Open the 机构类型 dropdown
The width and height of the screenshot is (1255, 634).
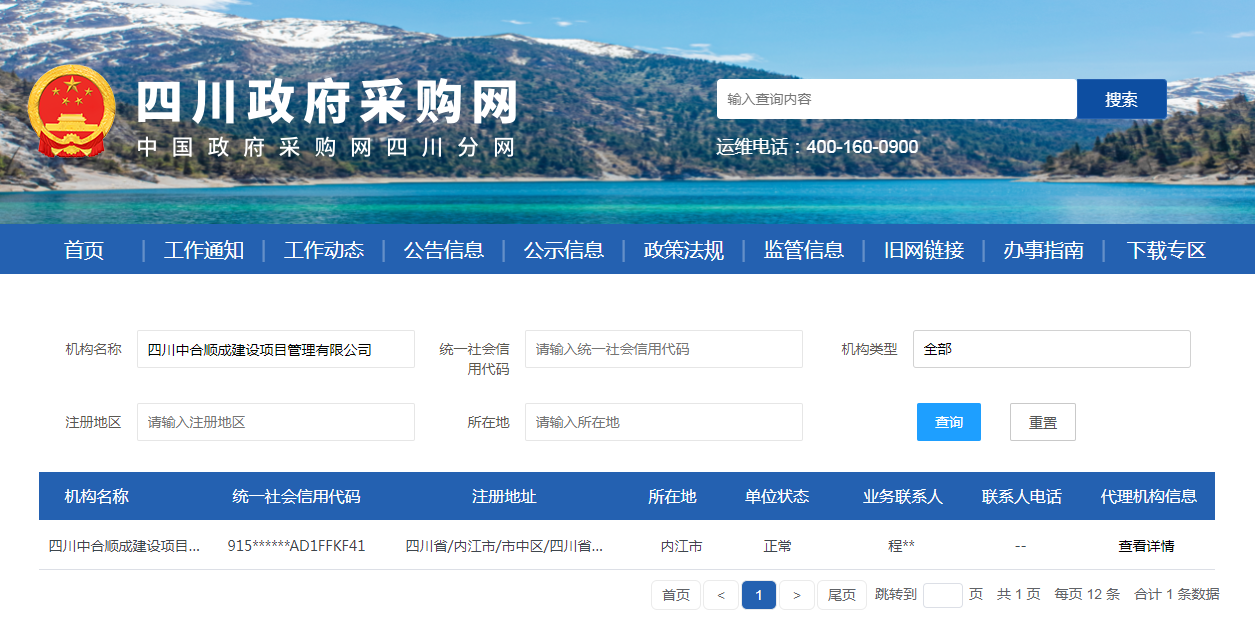tap(1051, 349)
